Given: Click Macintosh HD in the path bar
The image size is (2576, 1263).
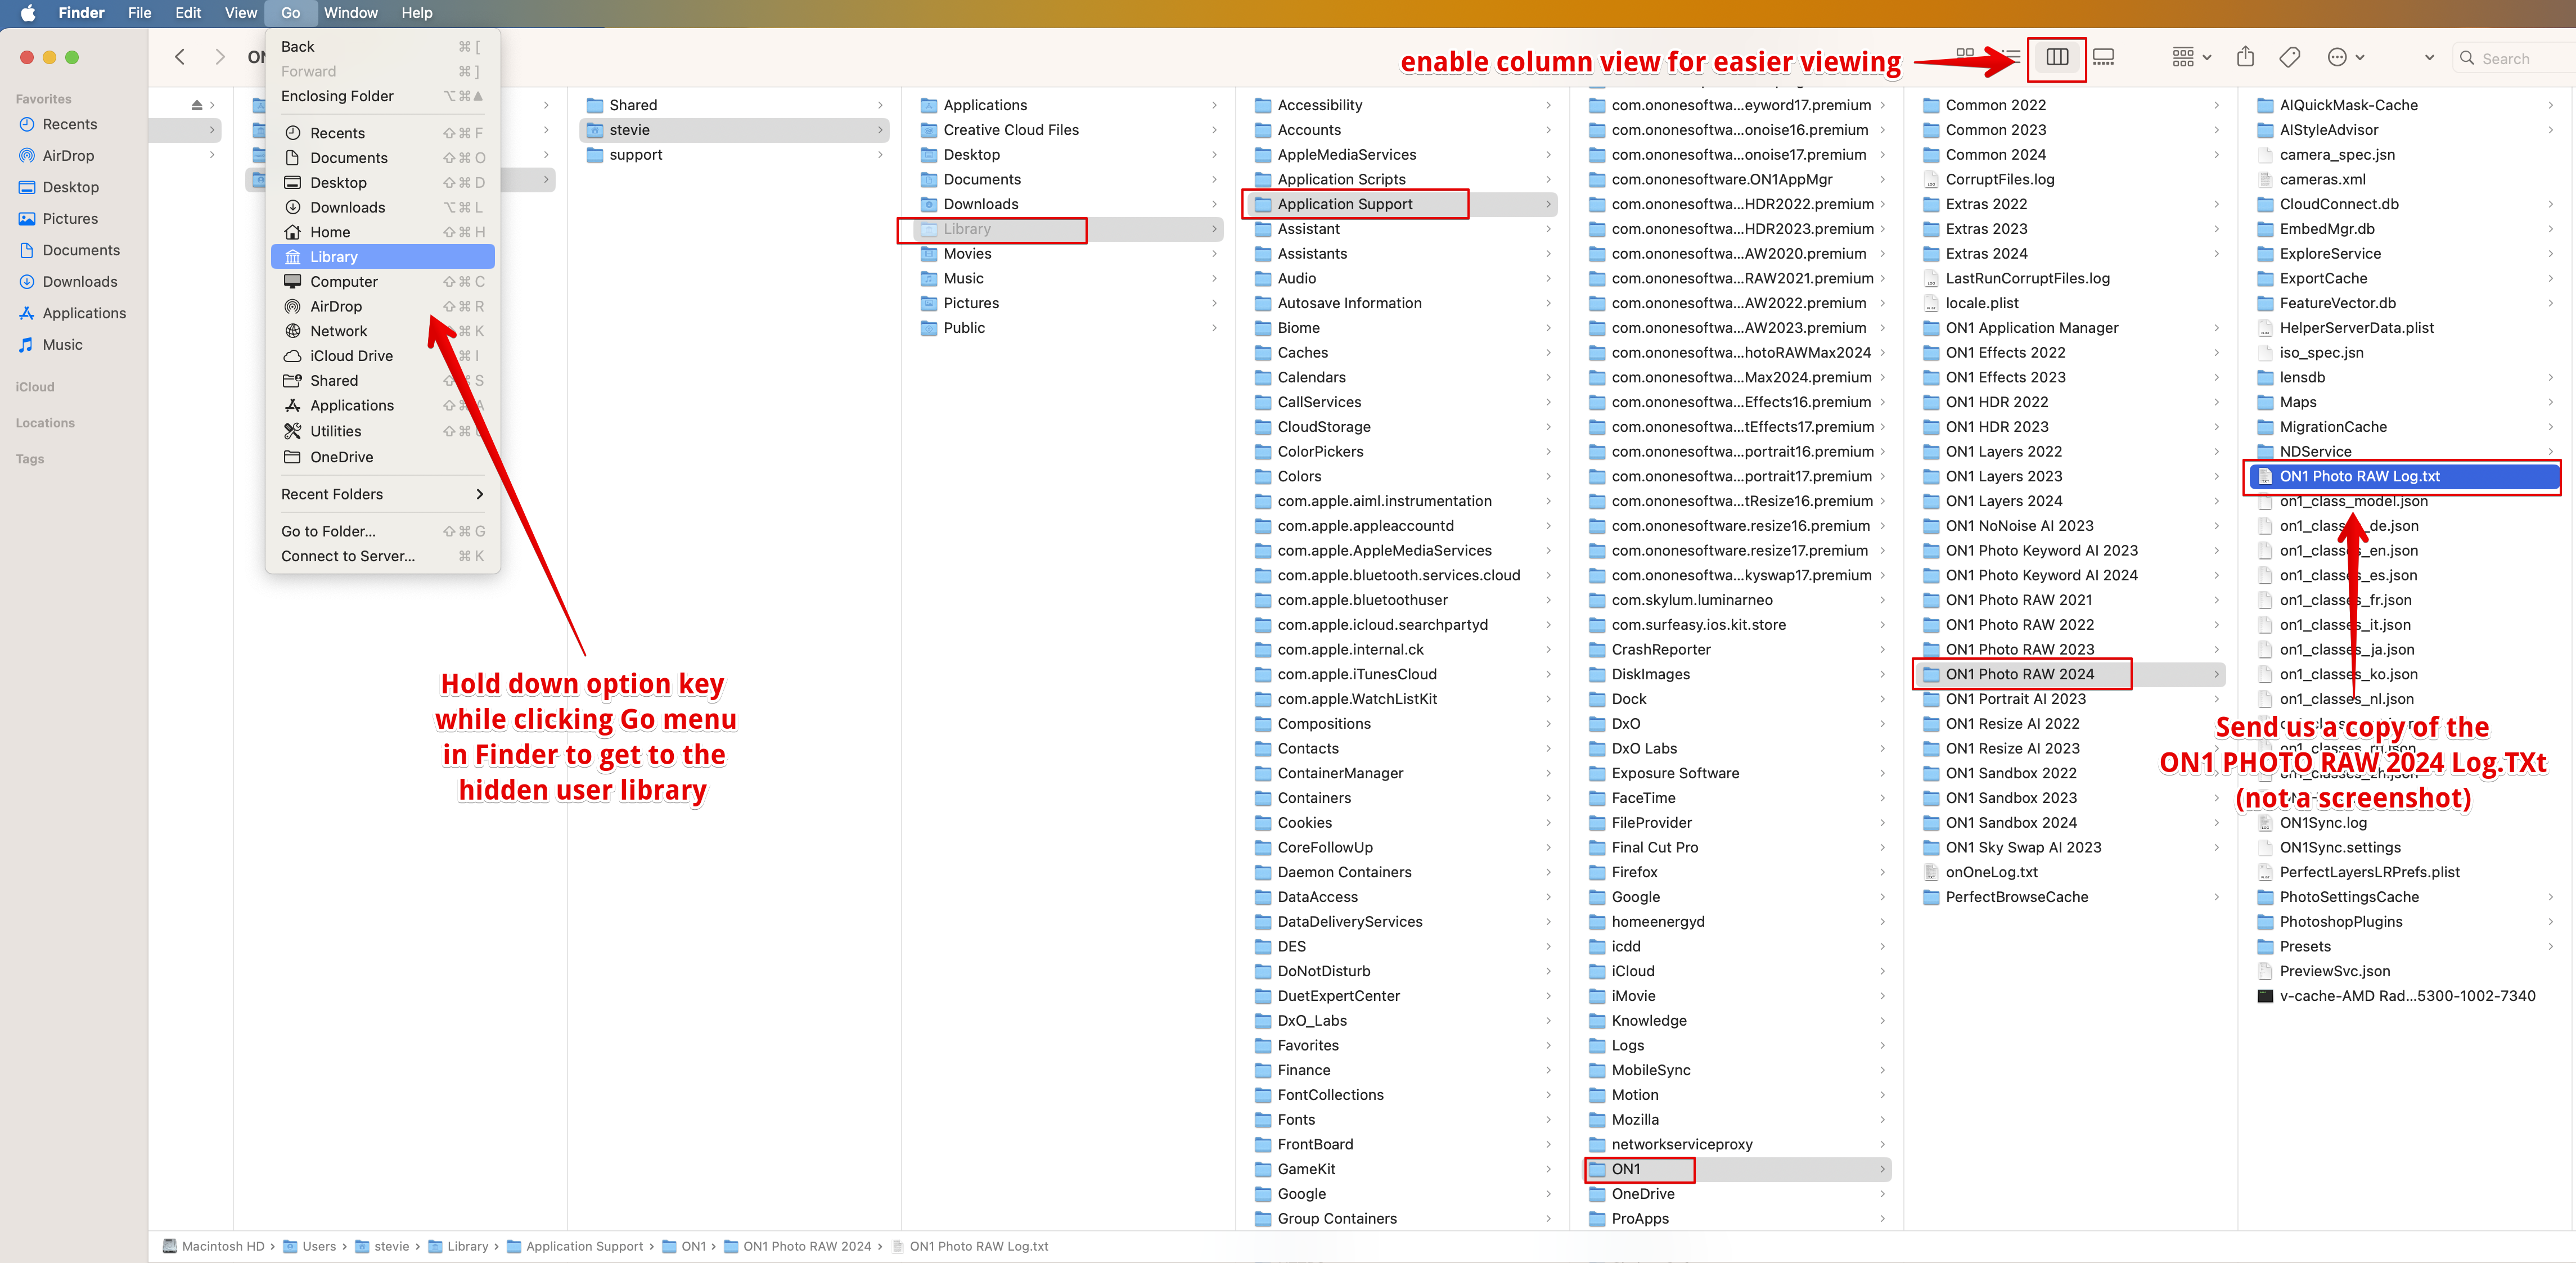Looking at the screenshot, I should click(x=222, y=1246).
